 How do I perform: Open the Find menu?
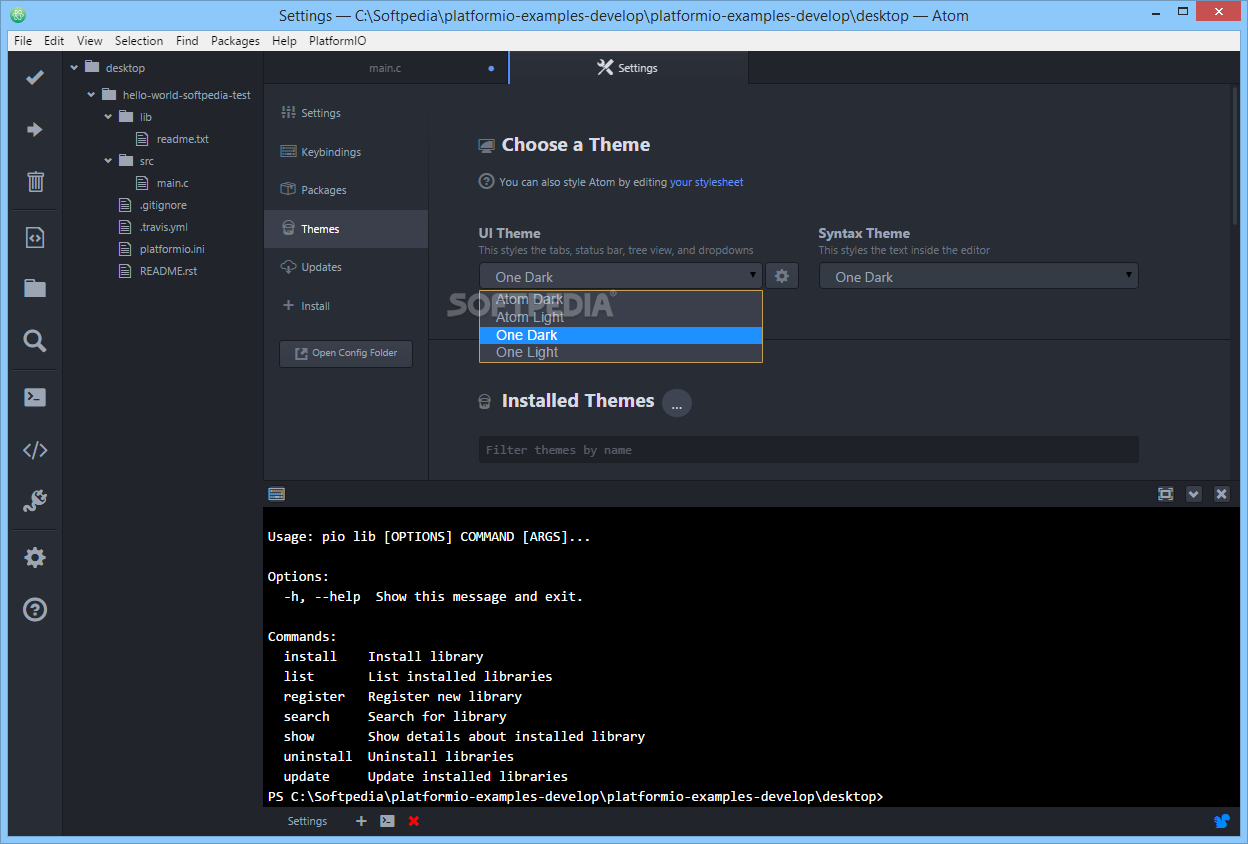point(187,41)
